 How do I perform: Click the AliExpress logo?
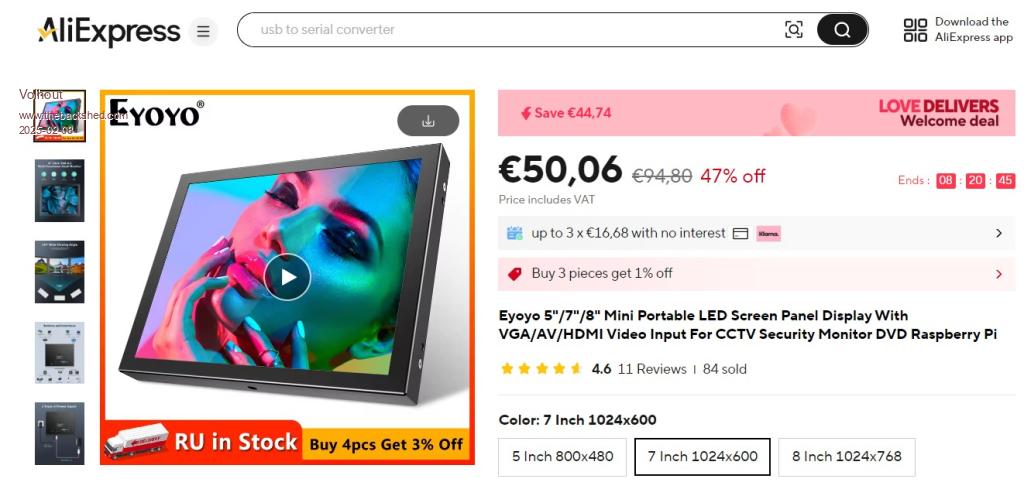(108, 31)
